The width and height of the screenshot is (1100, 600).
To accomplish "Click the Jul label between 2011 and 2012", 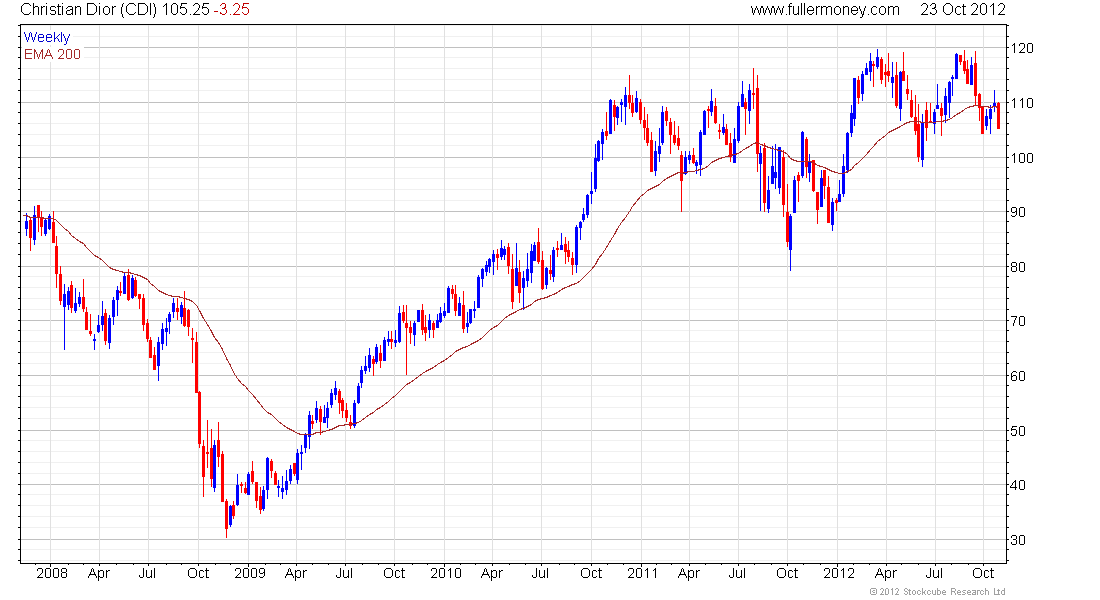I will (737, 573).
